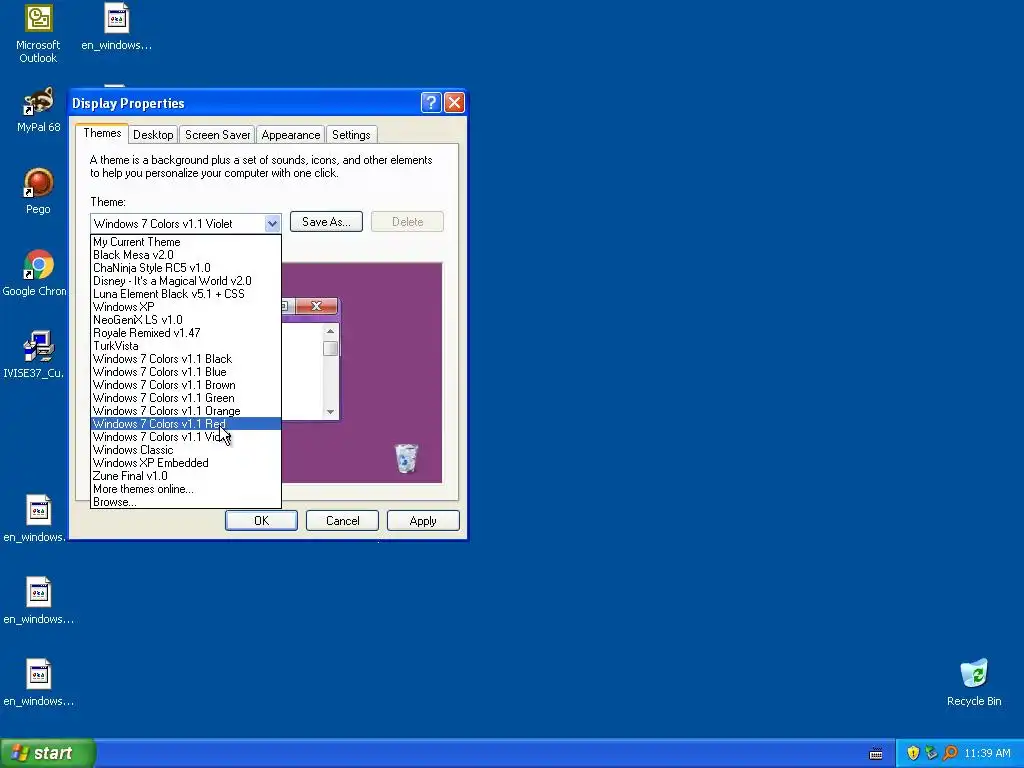
Task: Select More themes online... entry
Action: tap(185, 489)
